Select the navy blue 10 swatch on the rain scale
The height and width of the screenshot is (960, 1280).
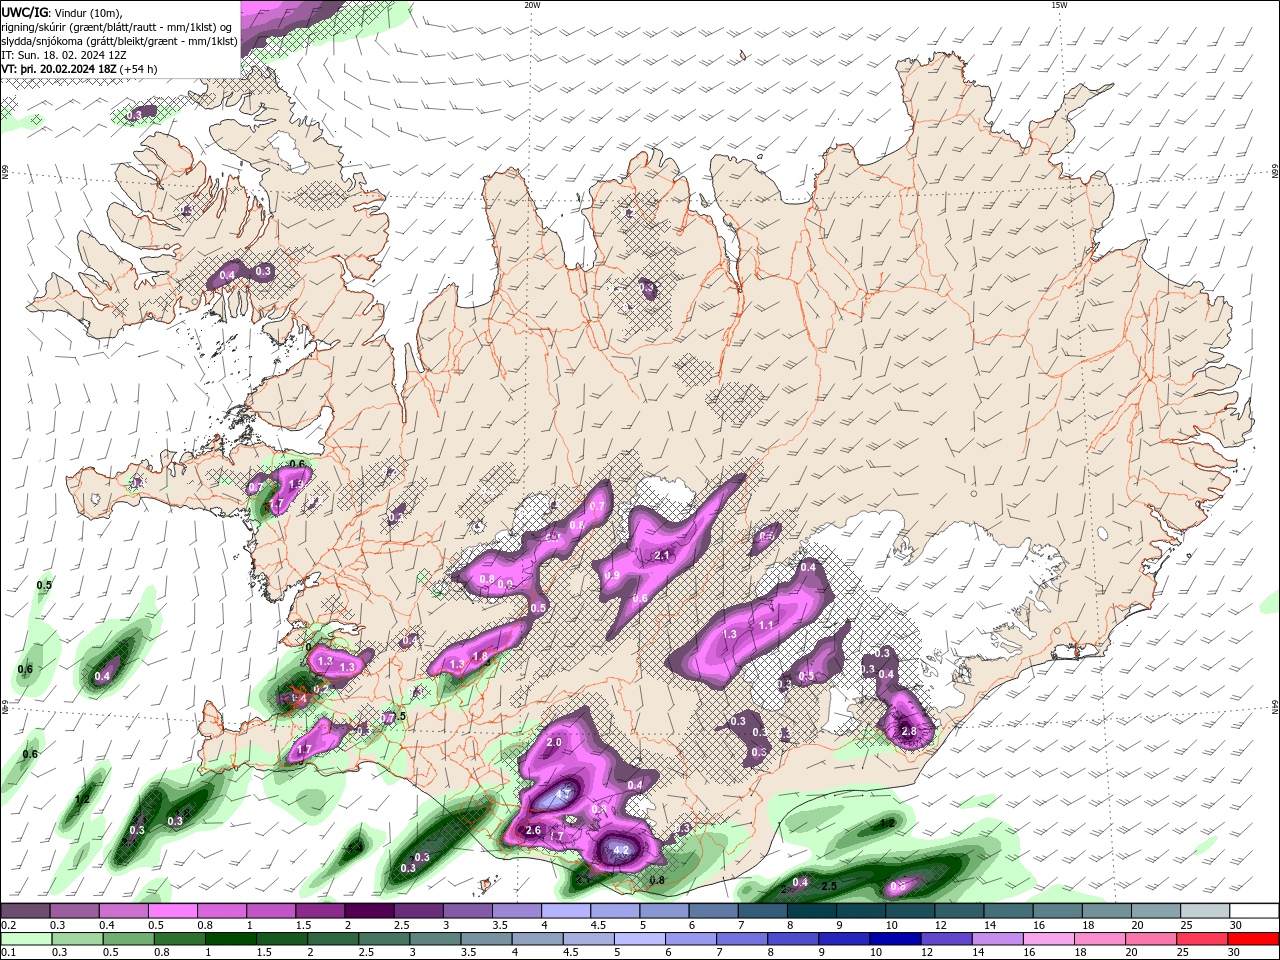(894, 939)
